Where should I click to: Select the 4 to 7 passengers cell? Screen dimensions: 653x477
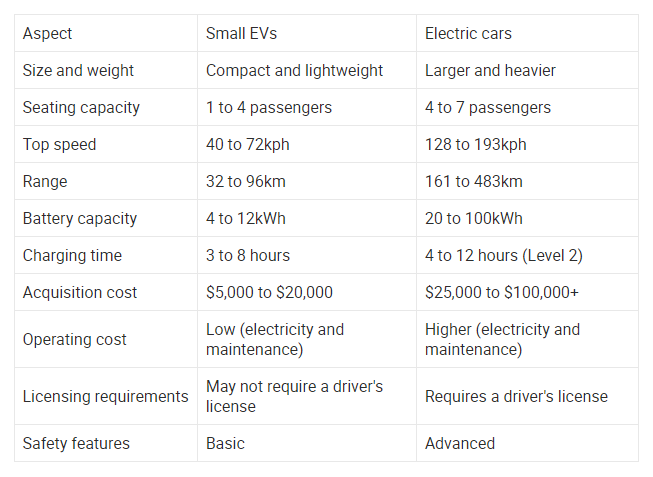(x=527, y=107)
